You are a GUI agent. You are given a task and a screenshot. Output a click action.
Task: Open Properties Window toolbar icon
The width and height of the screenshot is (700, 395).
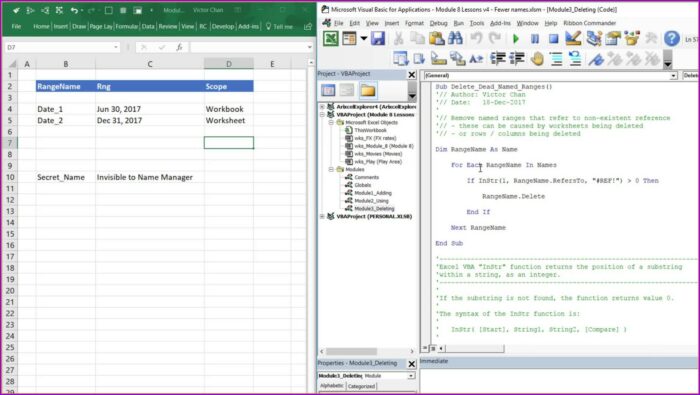click(613, 39)
